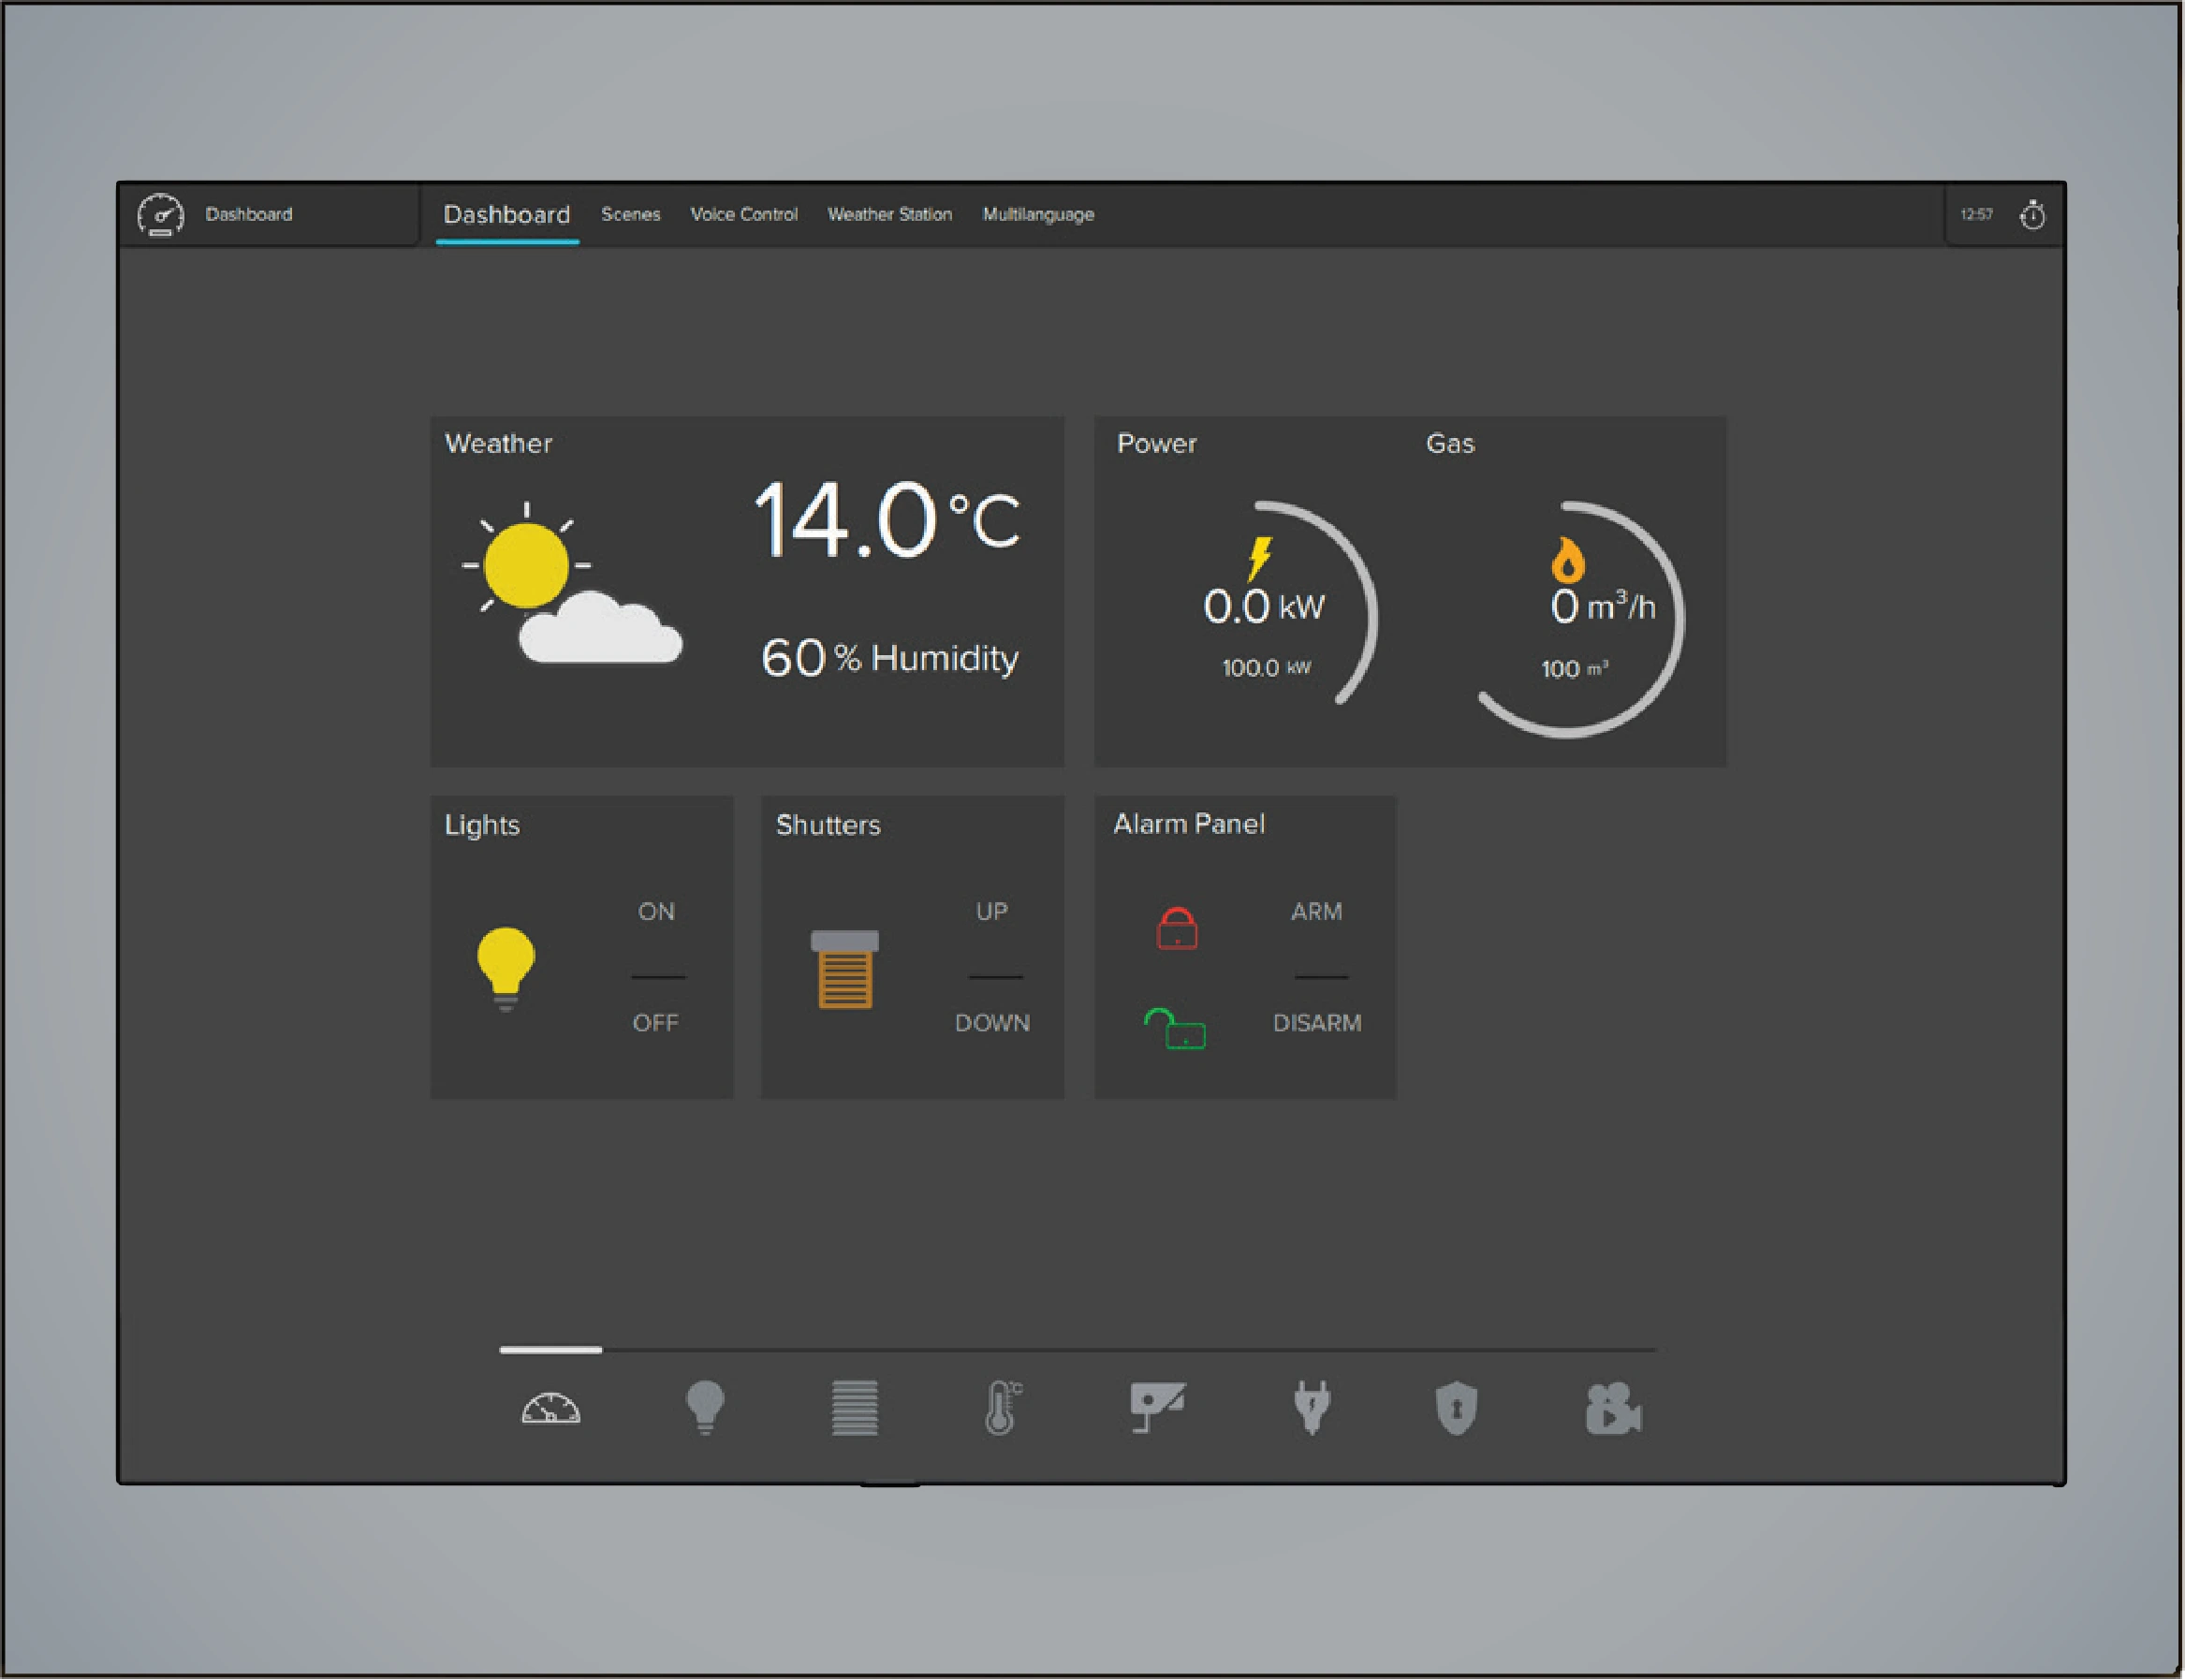Click the bottom page scroll indicator bar
The height and width of the screenshot is (1680, 2185).
point(1078,1349)
